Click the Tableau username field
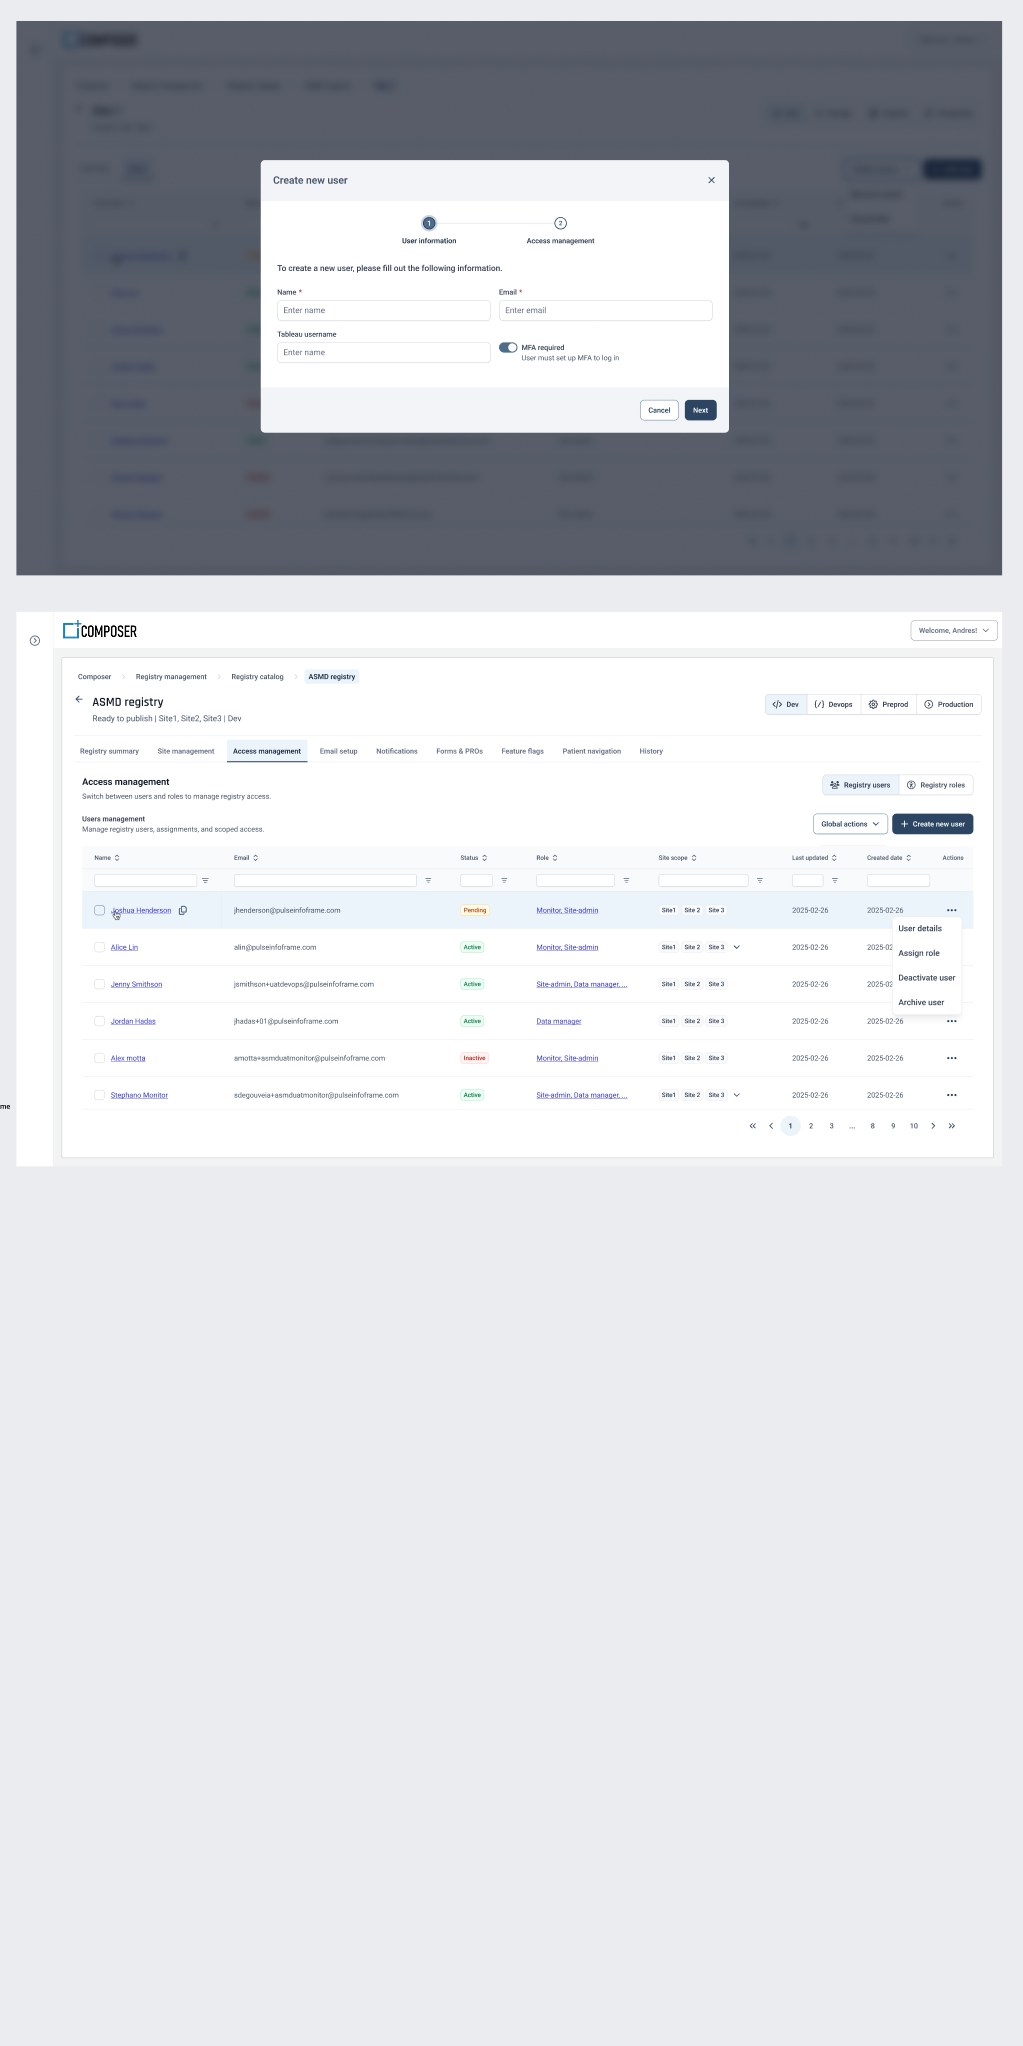 pyautogui.click(x=384, y=353)
